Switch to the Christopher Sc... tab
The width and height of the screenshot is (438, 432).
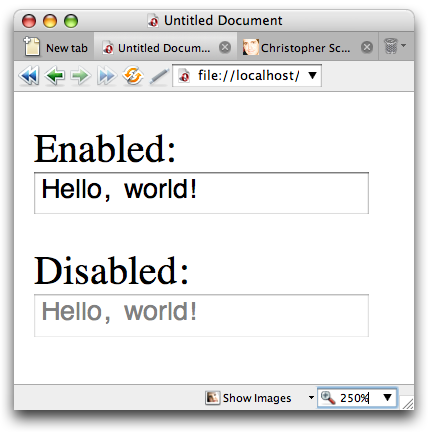pyautogui.click(x=307, y=47)
